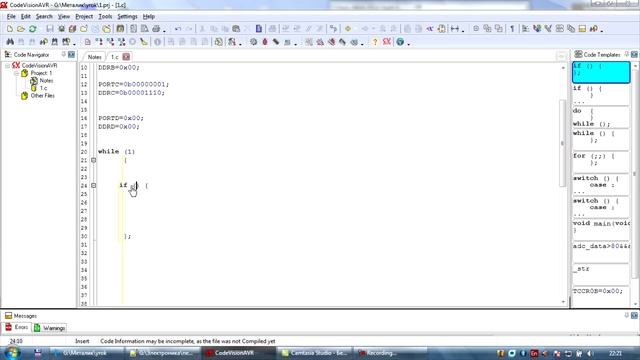Open dropdown arrow at end of top-right toolbar
The height and width of the screenshot is (360, 640).
[x=602, y=31]
